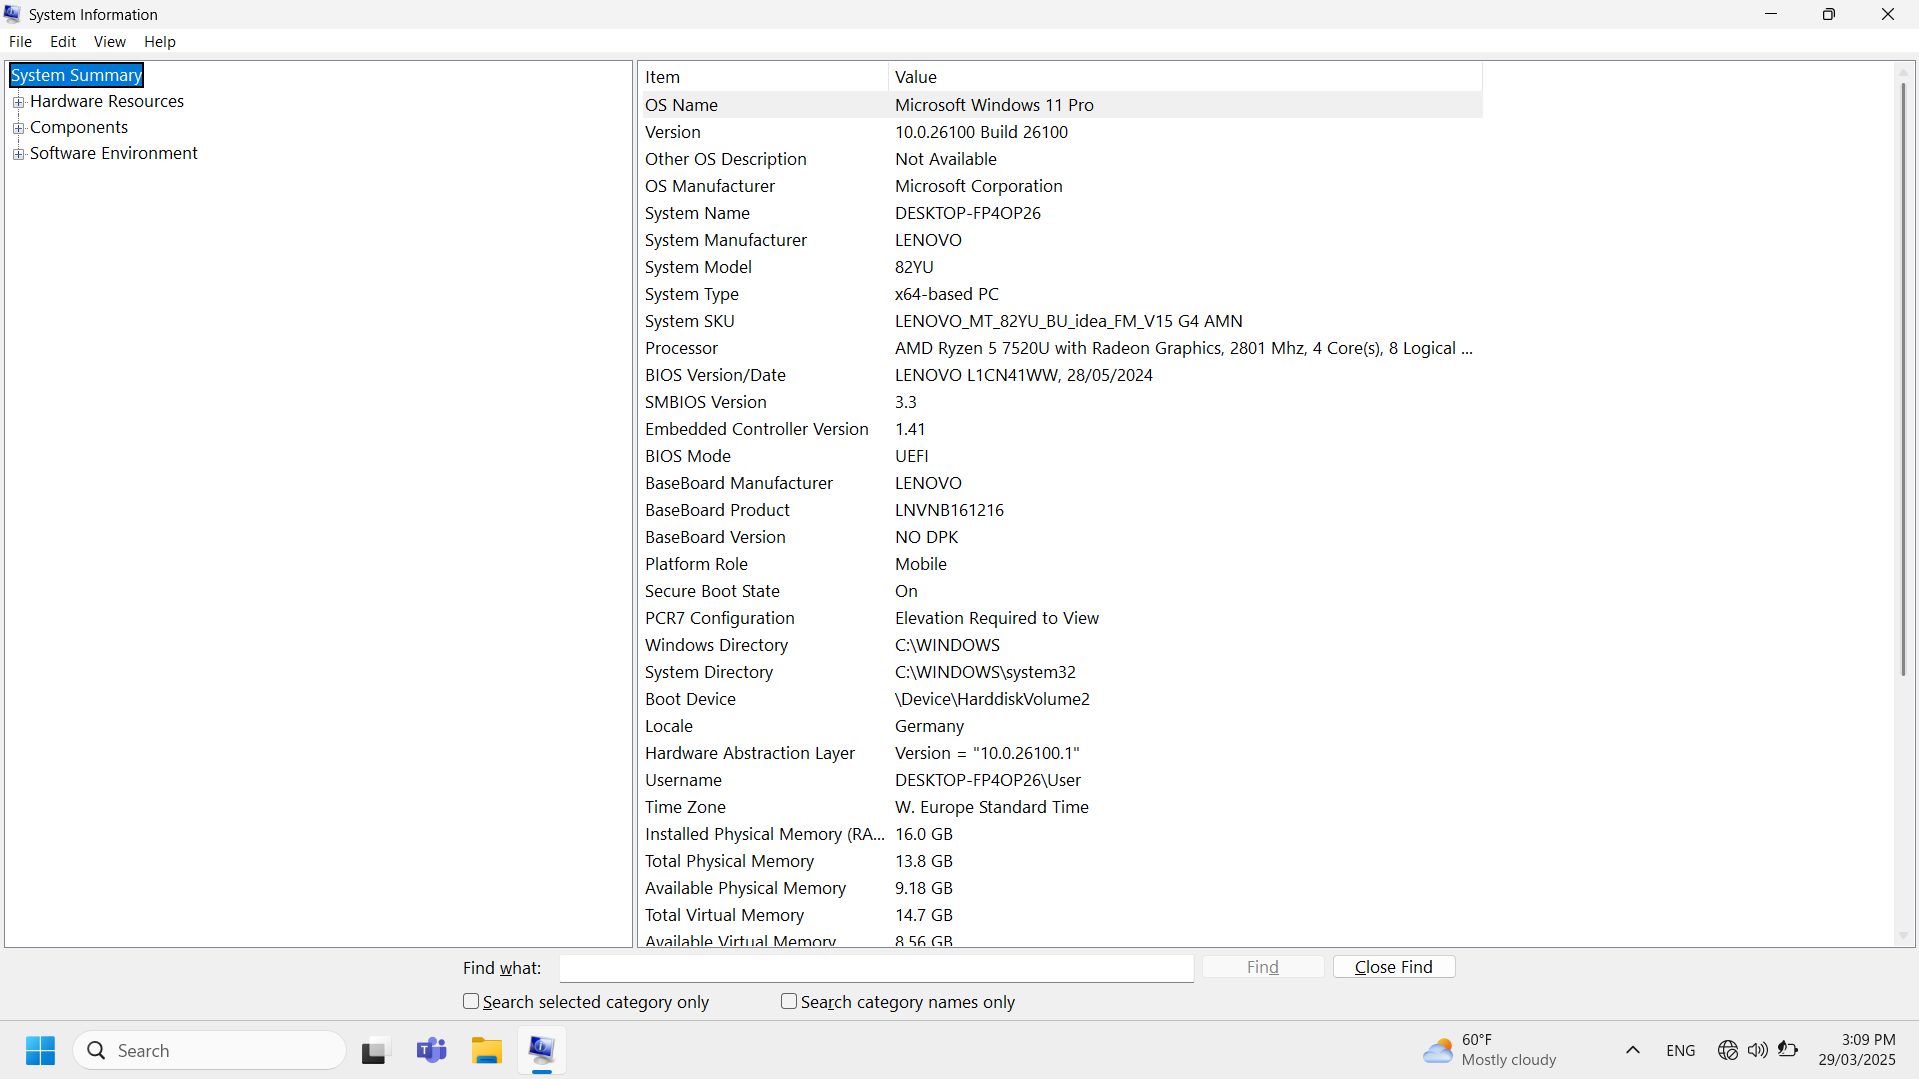The width and height of the screenshot is (1919, 1079).
Task: Select the System SKU row
Action: tap(1061, 321)
